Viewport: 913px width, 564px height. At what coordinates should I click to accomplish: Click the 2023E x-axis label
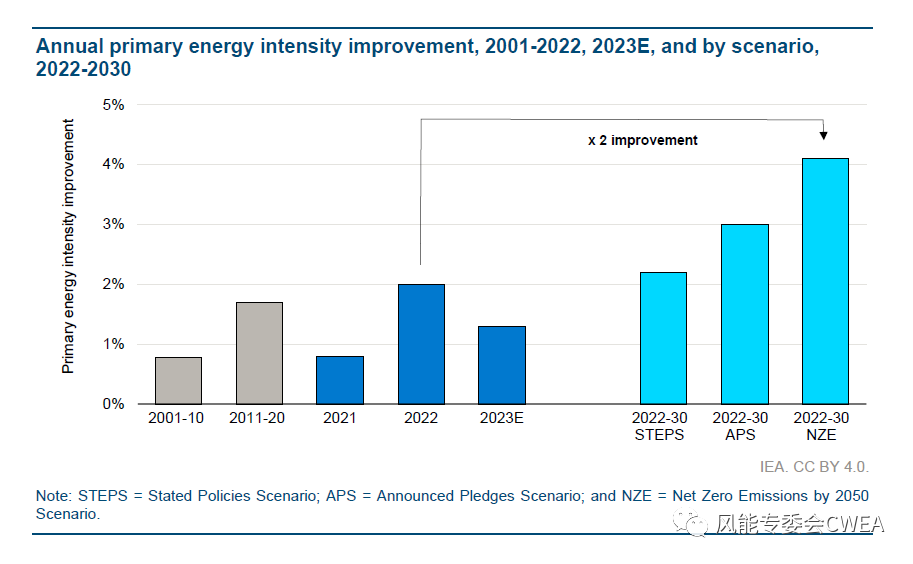(502, 418)
